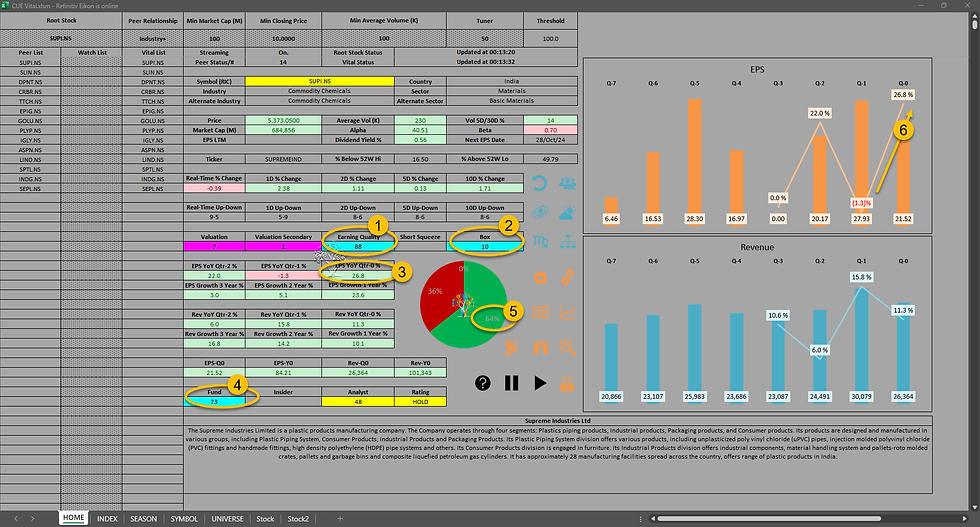Click the horizontal scrollbar left arrow
Screen dimensions: 980x527
click(653, 519)
